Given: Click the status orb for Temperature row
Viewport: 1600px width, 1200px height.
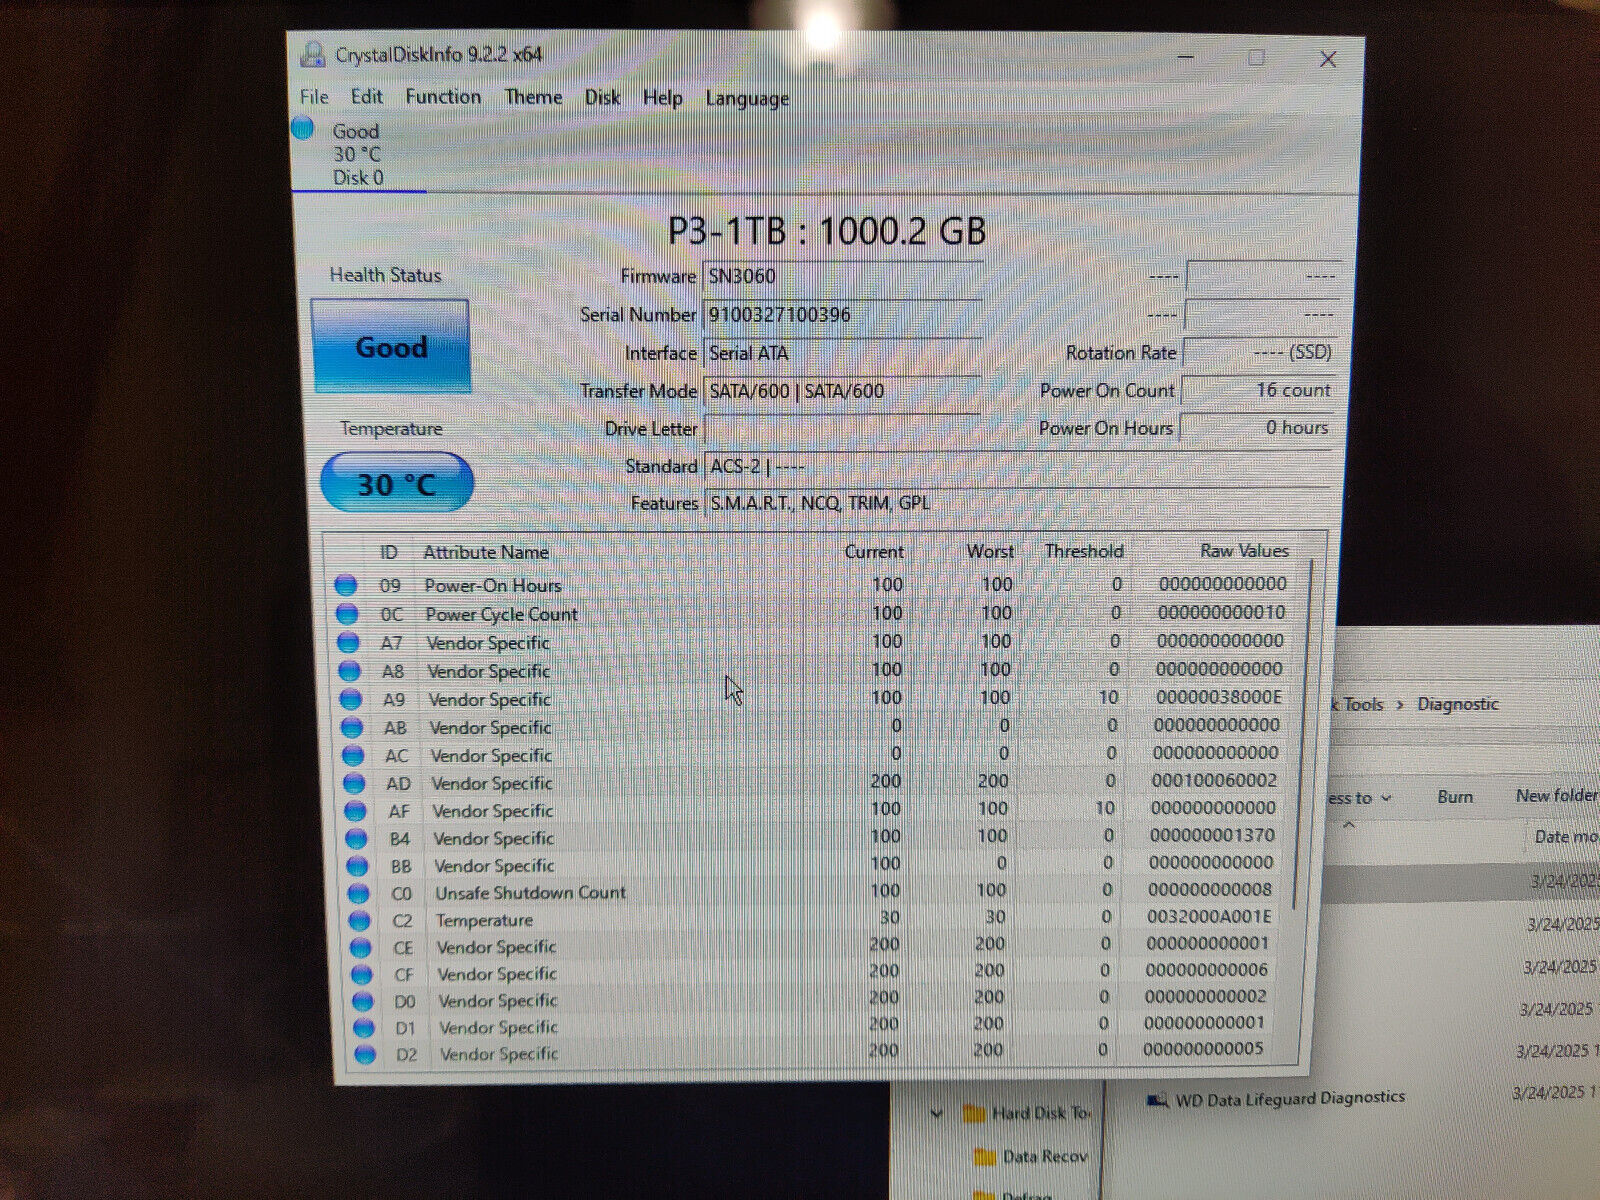Looking at the screenshot, I should (359, 920).
